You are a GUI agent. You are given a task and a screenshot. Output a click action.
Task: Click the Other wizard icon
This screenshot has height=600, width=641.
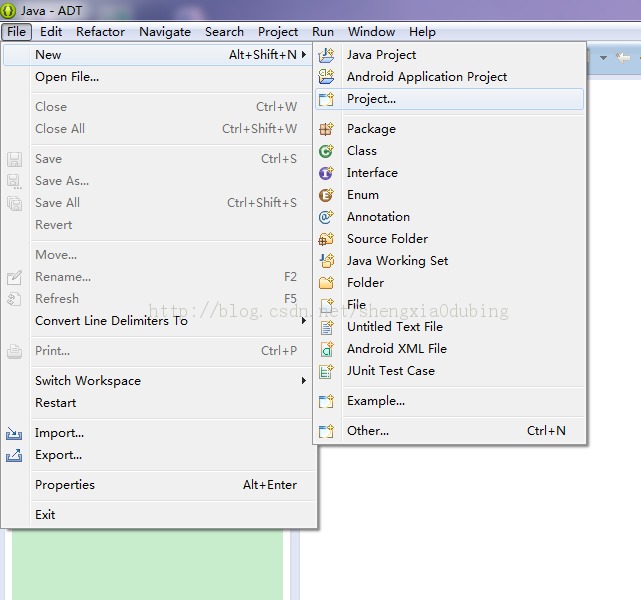click(x=326, y=431)
